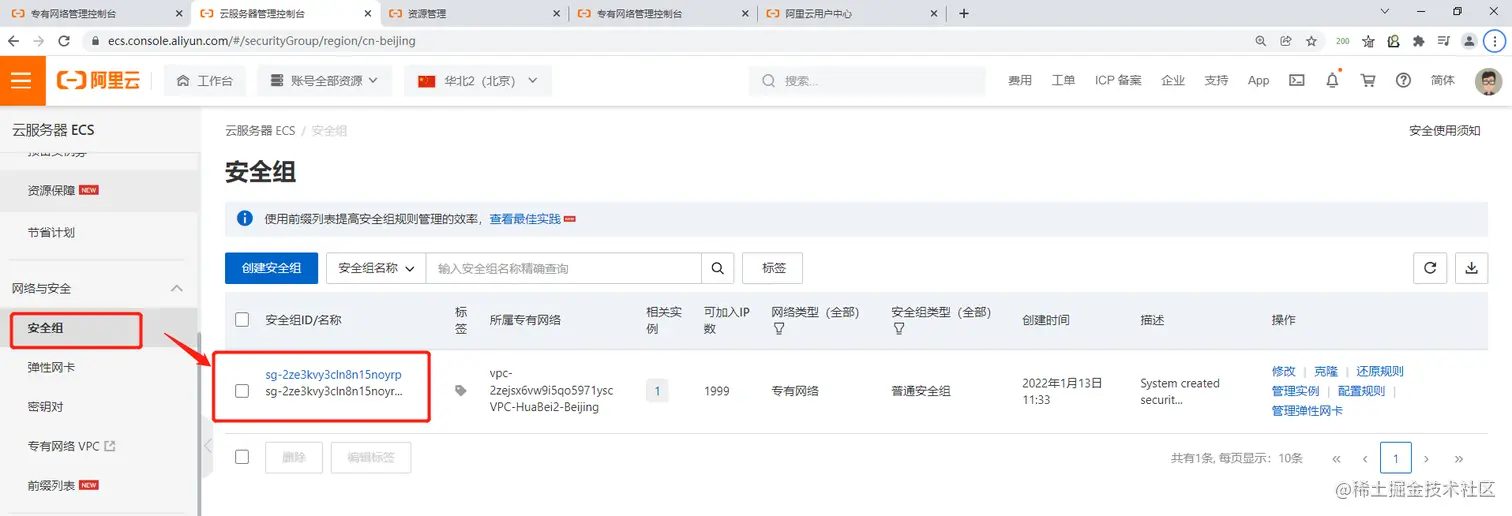Open 密钥对 in the sidebar

coord(46,407)
